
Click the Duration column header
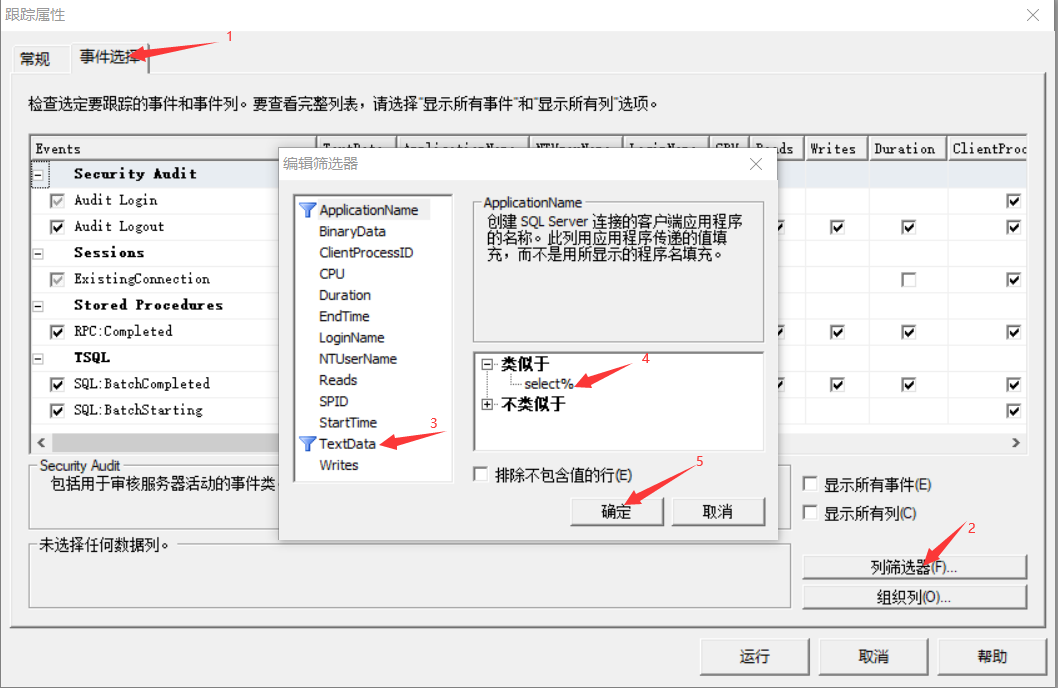coord(907,148)
